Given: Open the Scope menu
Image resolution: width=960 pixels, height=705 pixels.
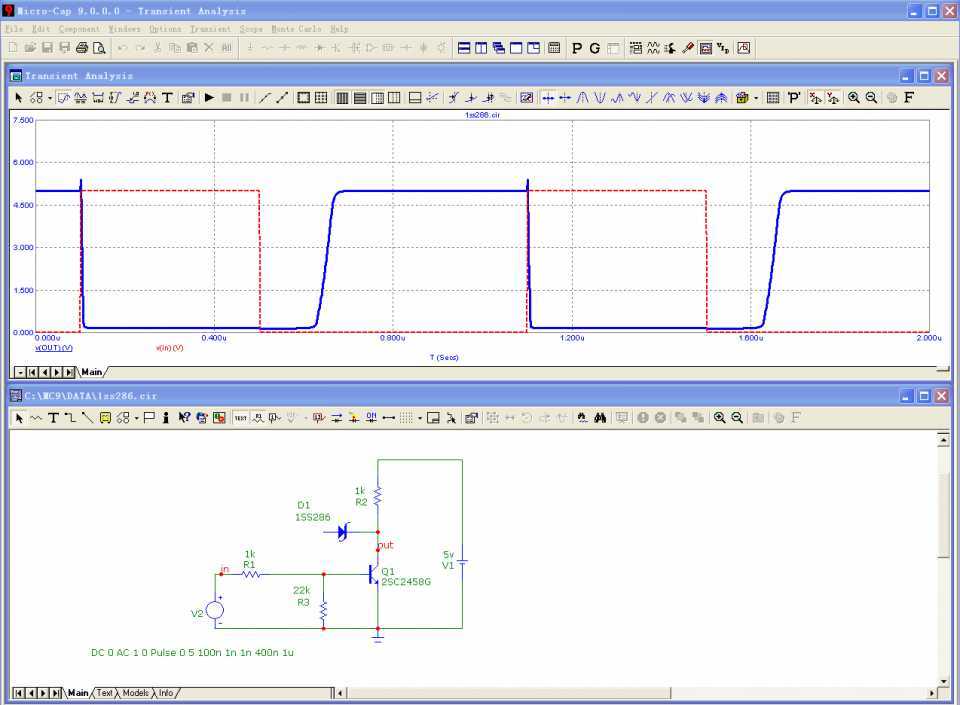Looking at the screenshot, I should [251, 29].
